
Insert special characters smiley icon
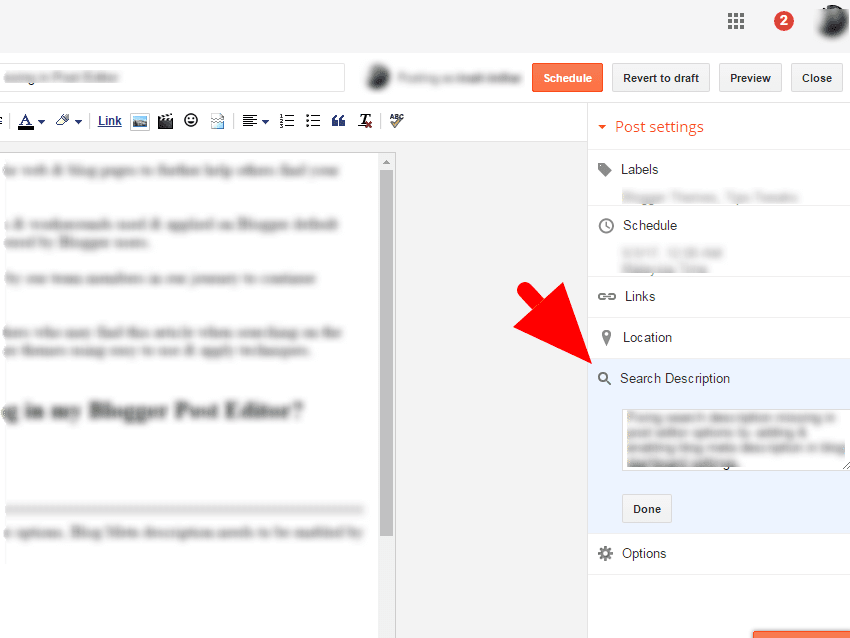[x=191, y=120]
